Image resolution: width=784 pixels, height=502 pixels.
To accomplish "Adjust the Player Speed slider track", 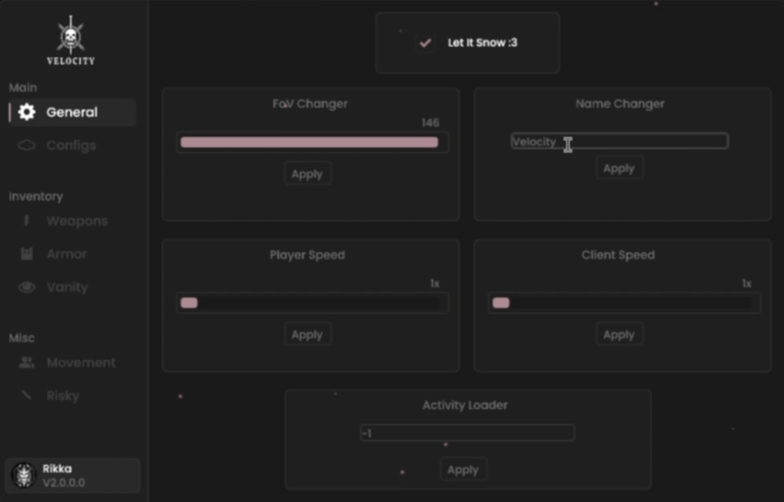I will coord(312,303).
